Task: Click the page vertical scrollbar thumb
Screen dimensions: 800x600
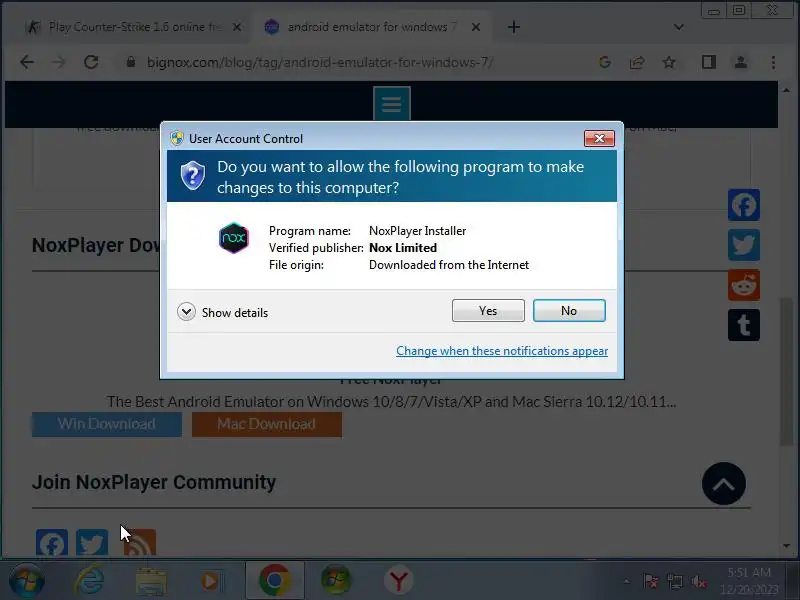Action: click(786, 372)
